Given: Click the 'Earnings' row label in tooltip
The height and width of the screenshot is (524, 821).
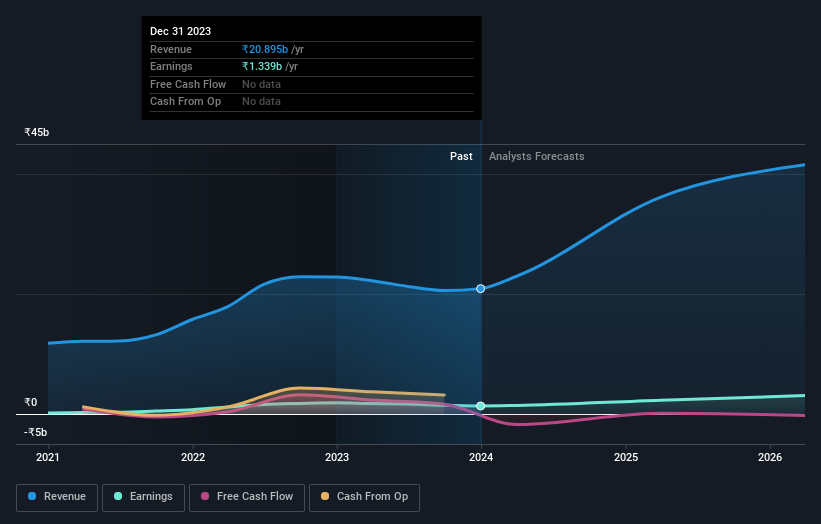Looking at the screenshot, I should (171, 66).
